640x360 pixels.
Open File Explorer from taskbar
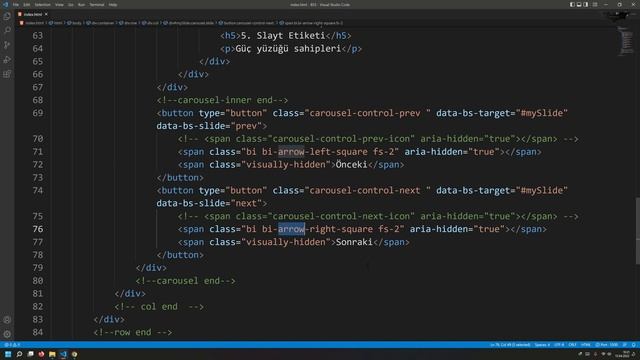[x=52, y=354]
